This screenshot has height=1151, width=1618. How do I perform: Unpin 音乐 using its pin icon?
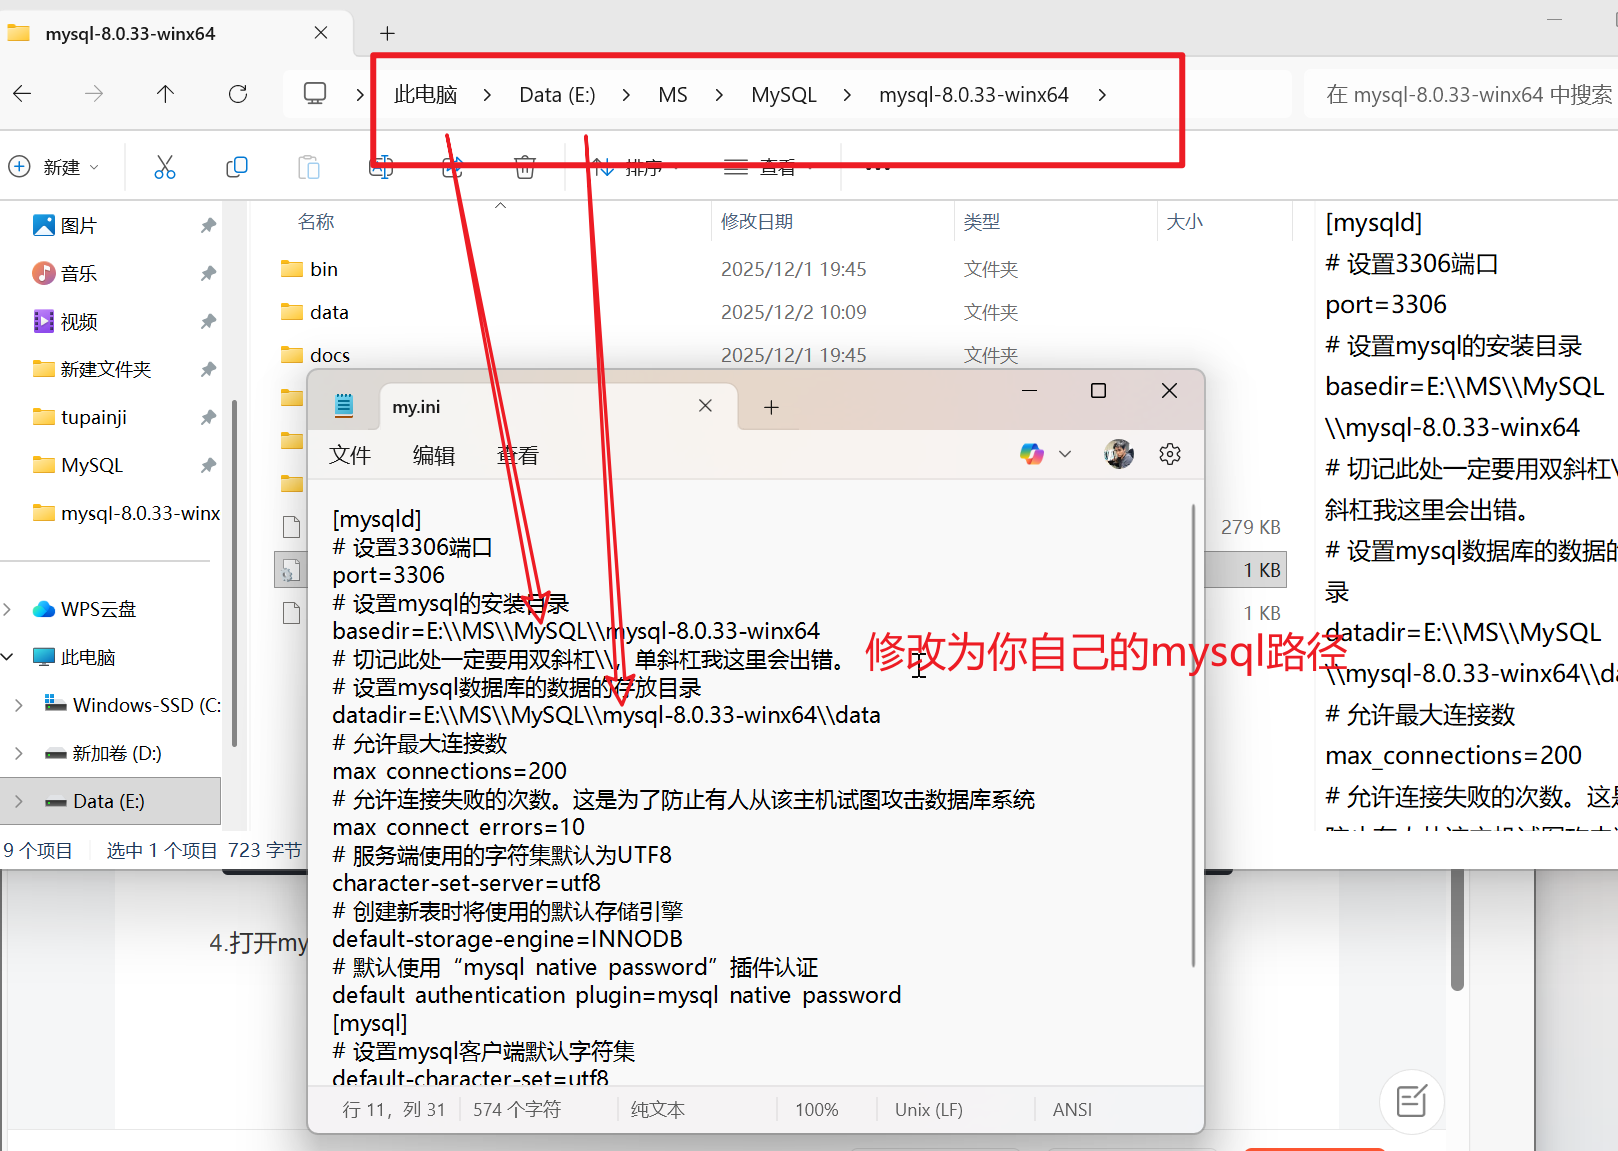click(x=208, y=274)
